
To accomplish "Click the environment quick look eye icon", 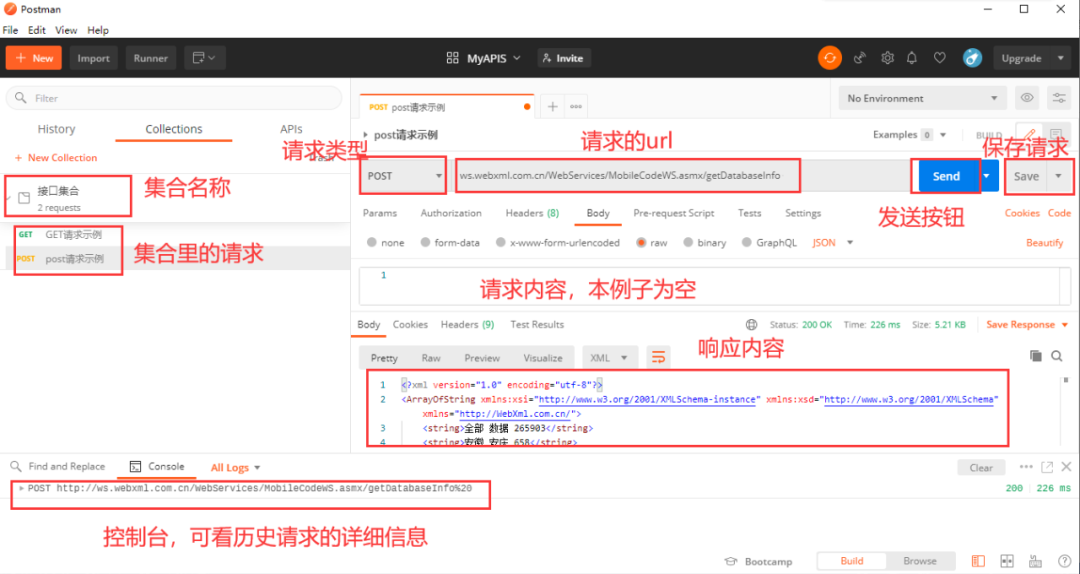I will [1027, 98].
